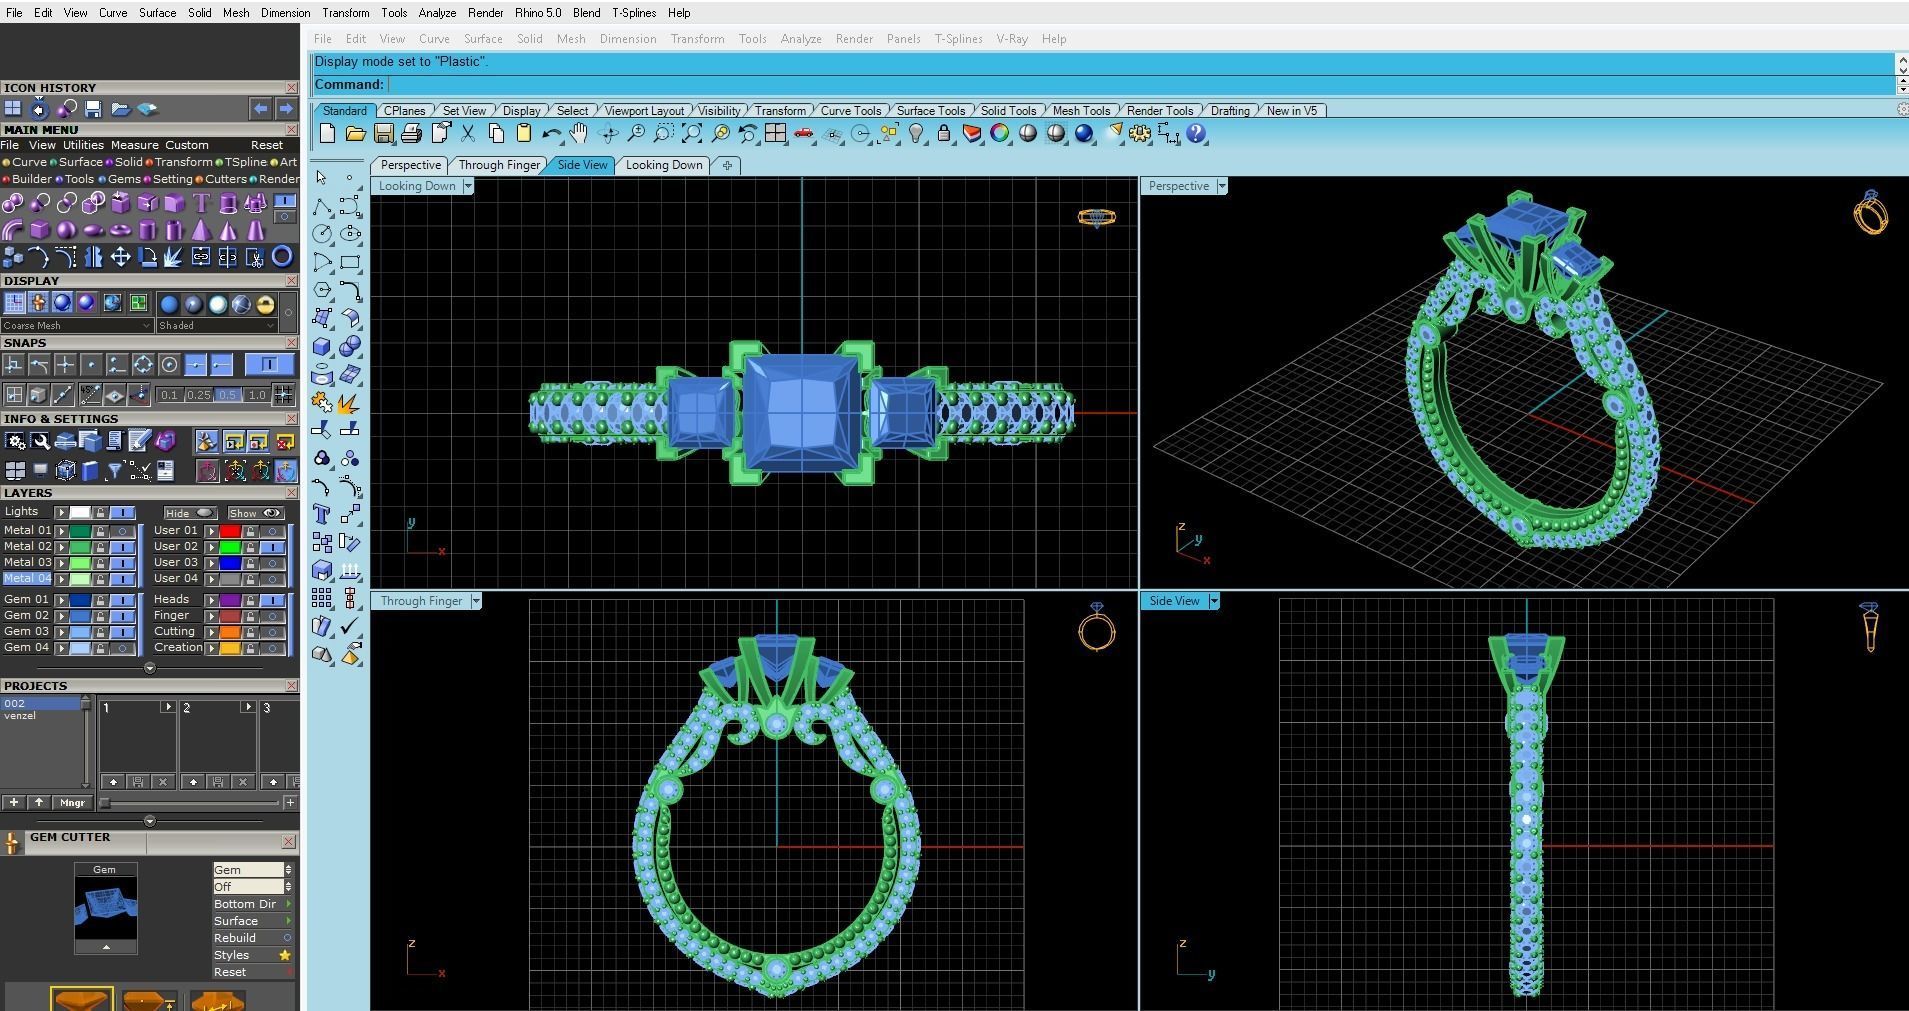
Task: Select the 1.0 snap increment
Action: [x=257, y=395]
